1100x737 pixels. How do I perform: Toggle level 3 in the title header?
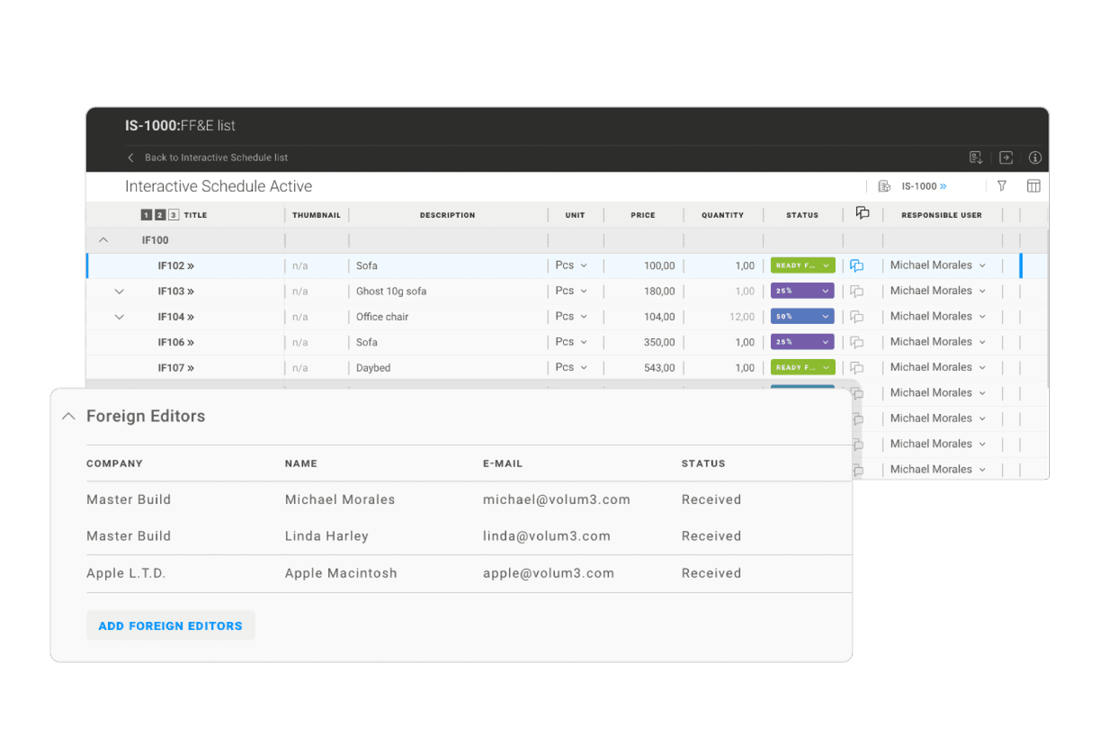pyautogui.click(x=173, y=215)
